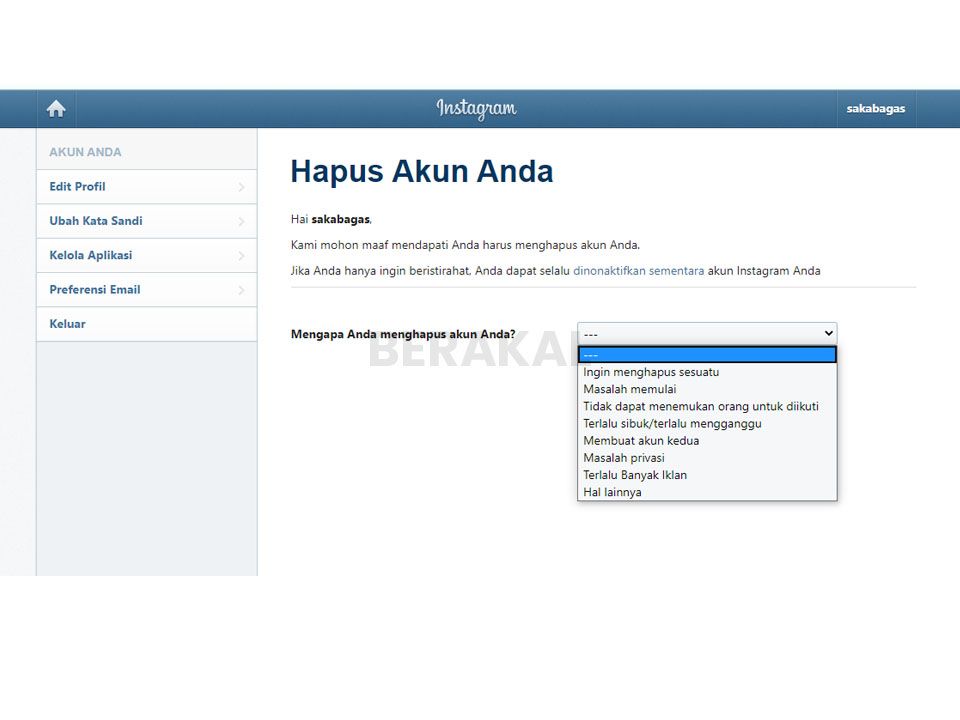Image resolution: width=960 pixels, height=720 pixels.
Task: Collapse the reason dropdown box
Action: (707, 334)
